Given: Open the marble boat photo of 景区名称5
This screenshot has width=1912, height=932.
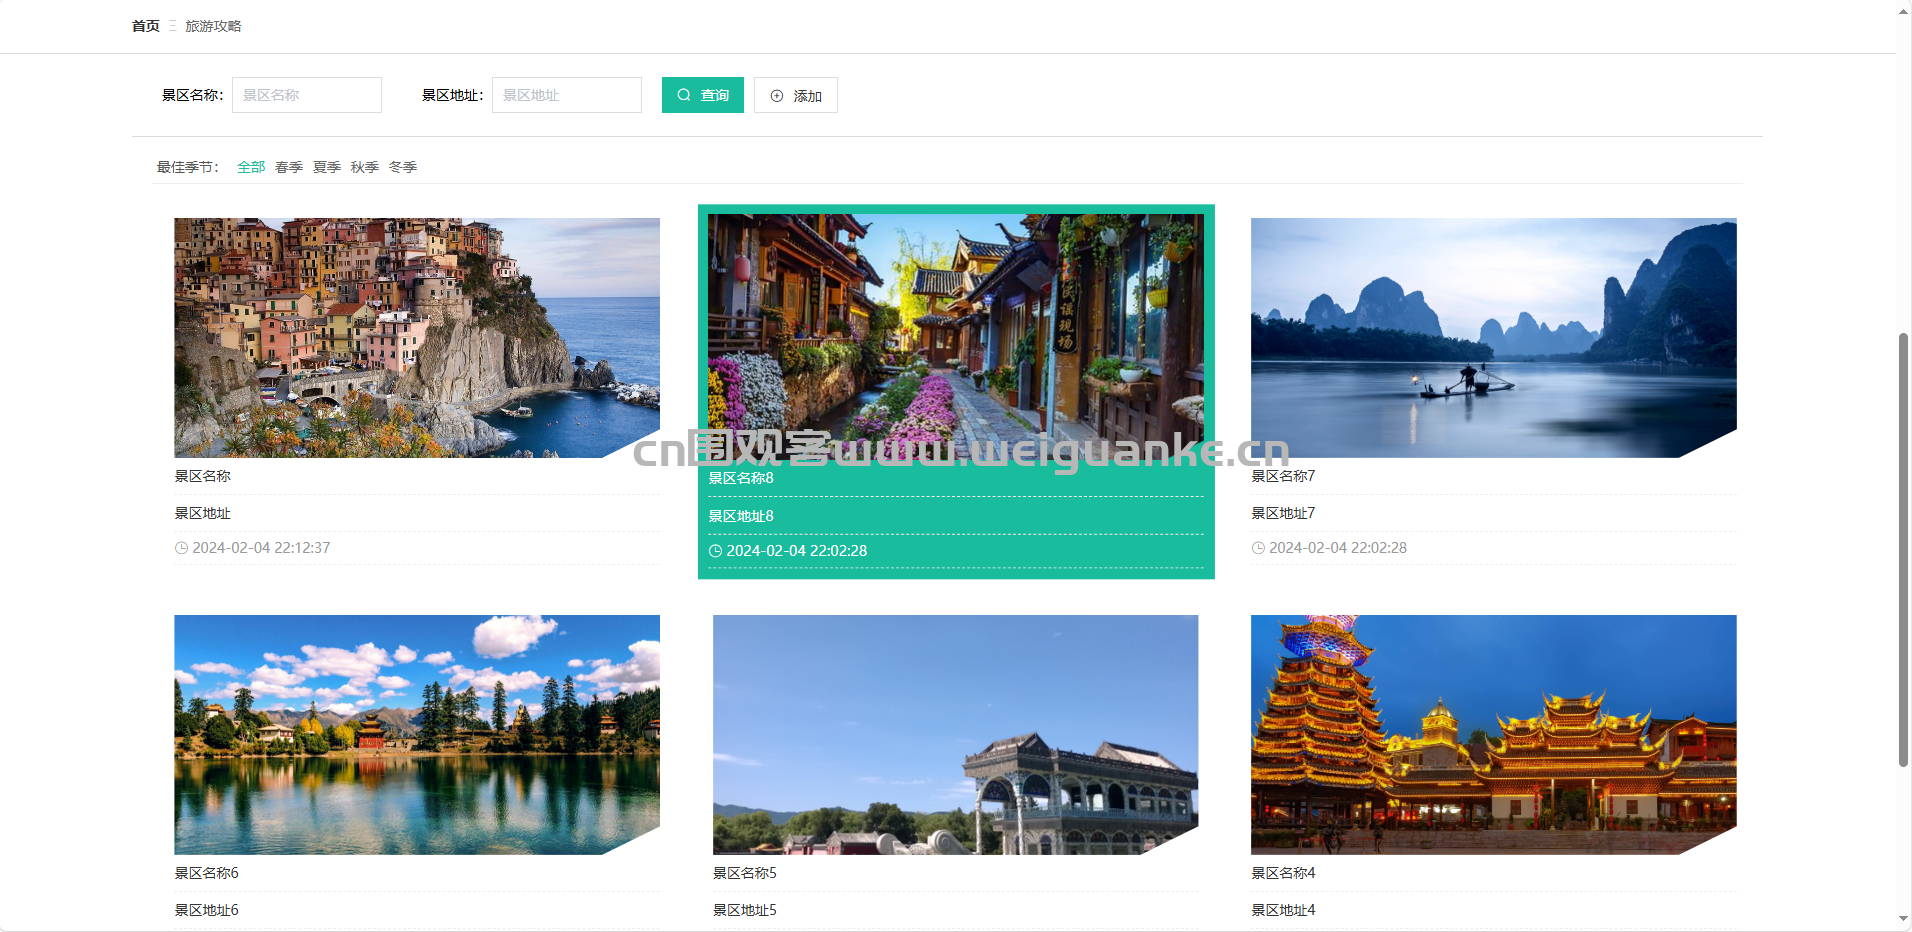Looking at the screenshot, I should pos(956,735).
